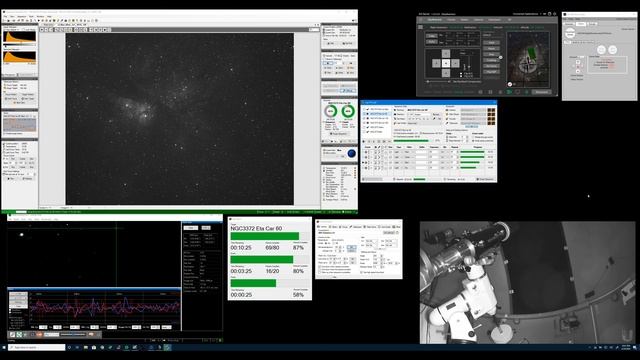This screenshot has width=640, height=360.
Task: Click the blue moon circle in the right panel
Action: coord(351,153)
